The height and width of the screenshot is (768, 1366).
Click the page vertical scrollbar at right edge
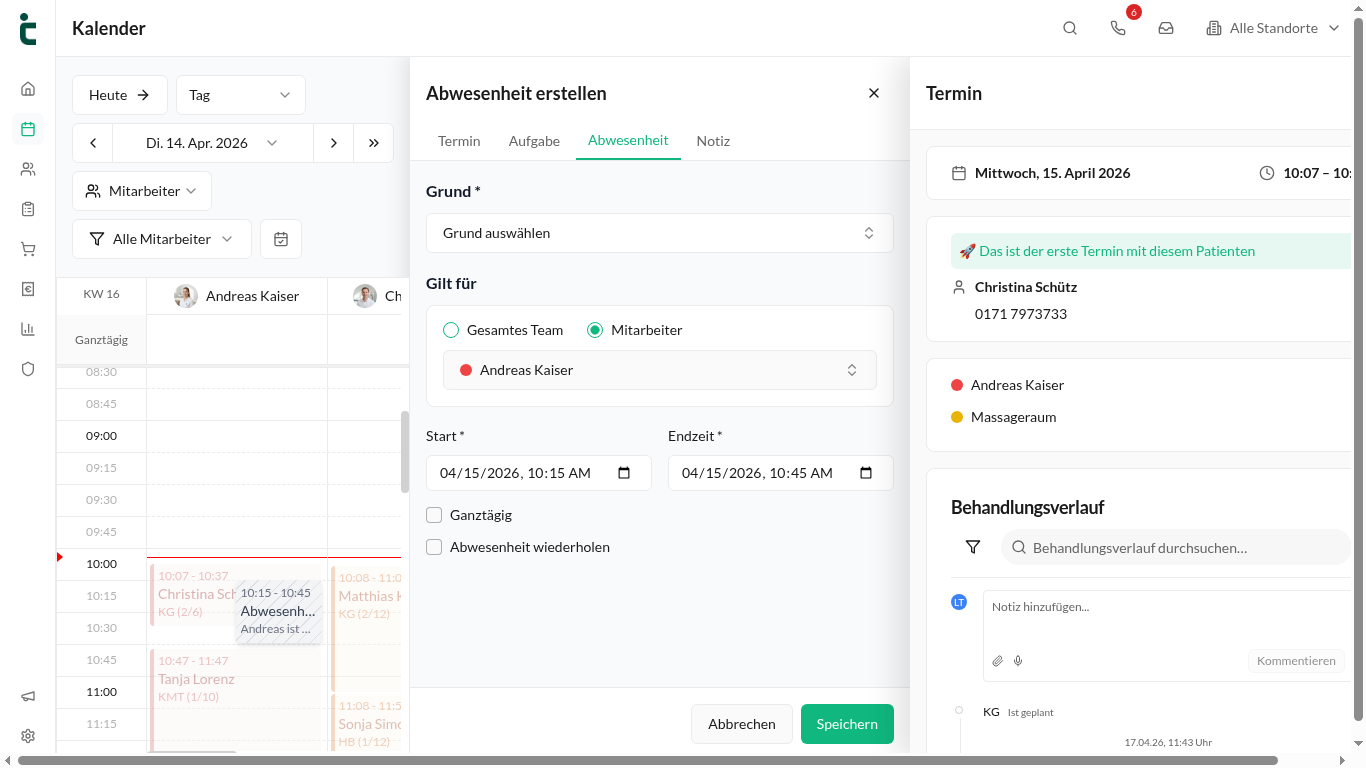1358,367
